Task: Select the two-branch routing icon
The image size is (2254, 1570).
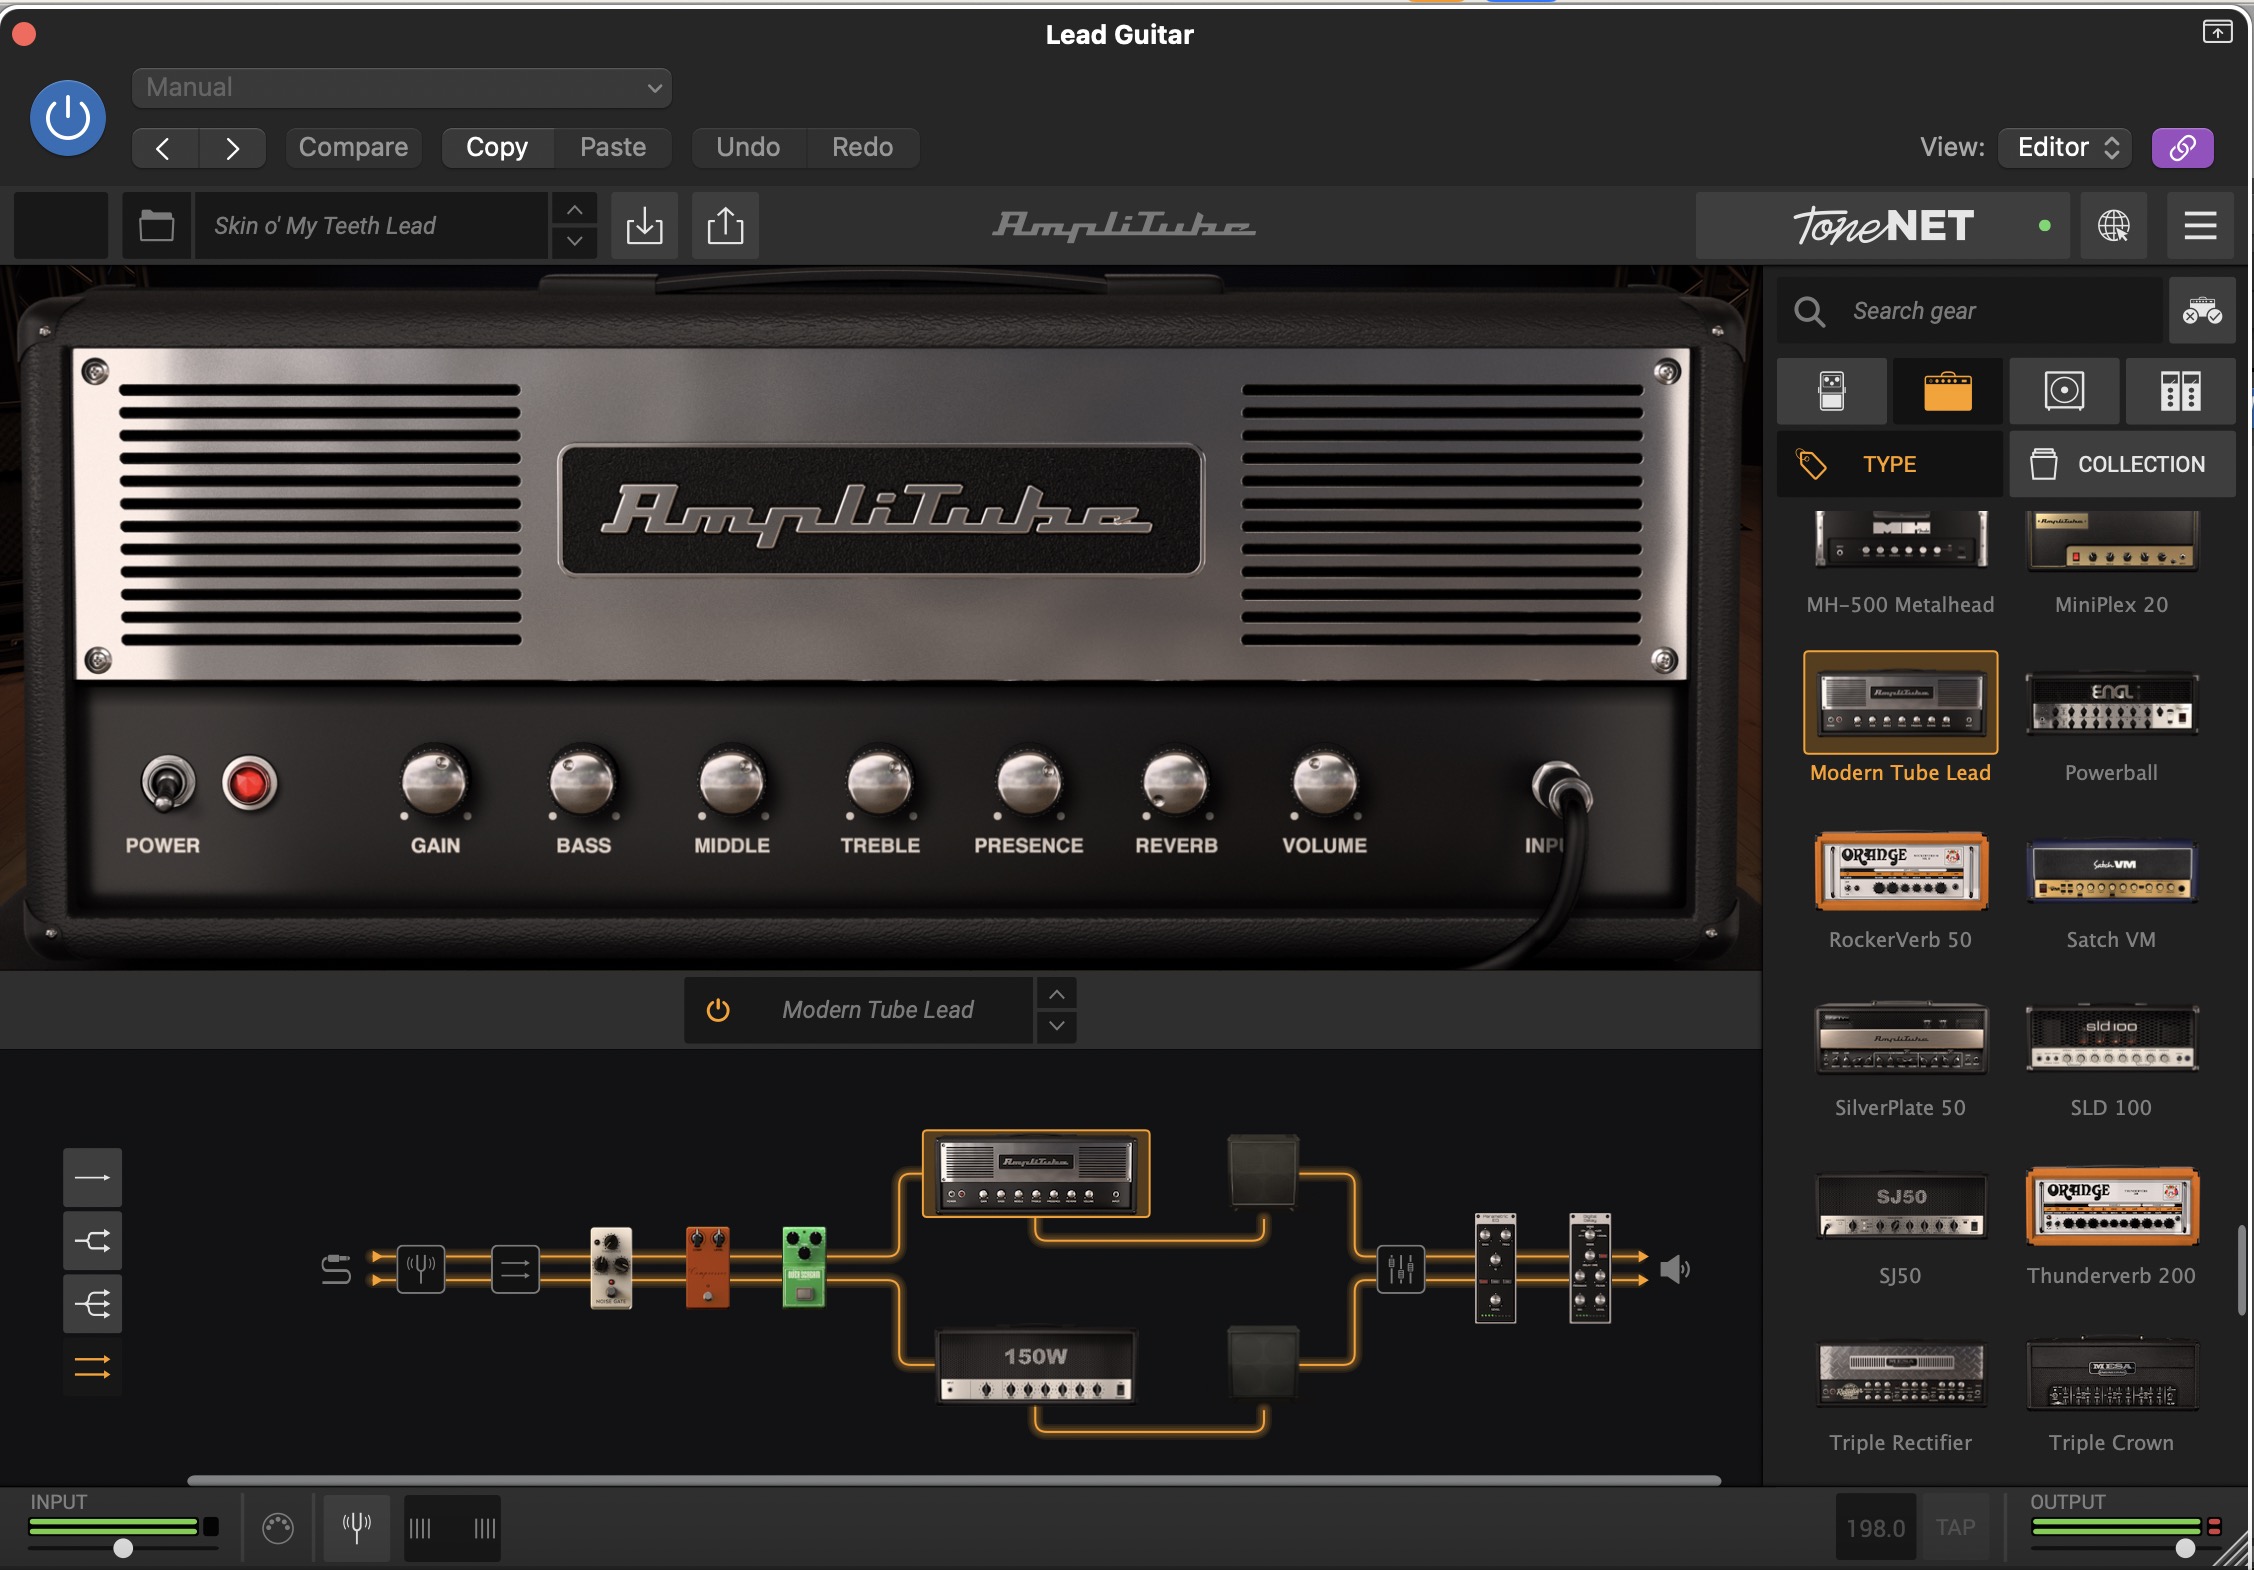Action: point(92,1241)
